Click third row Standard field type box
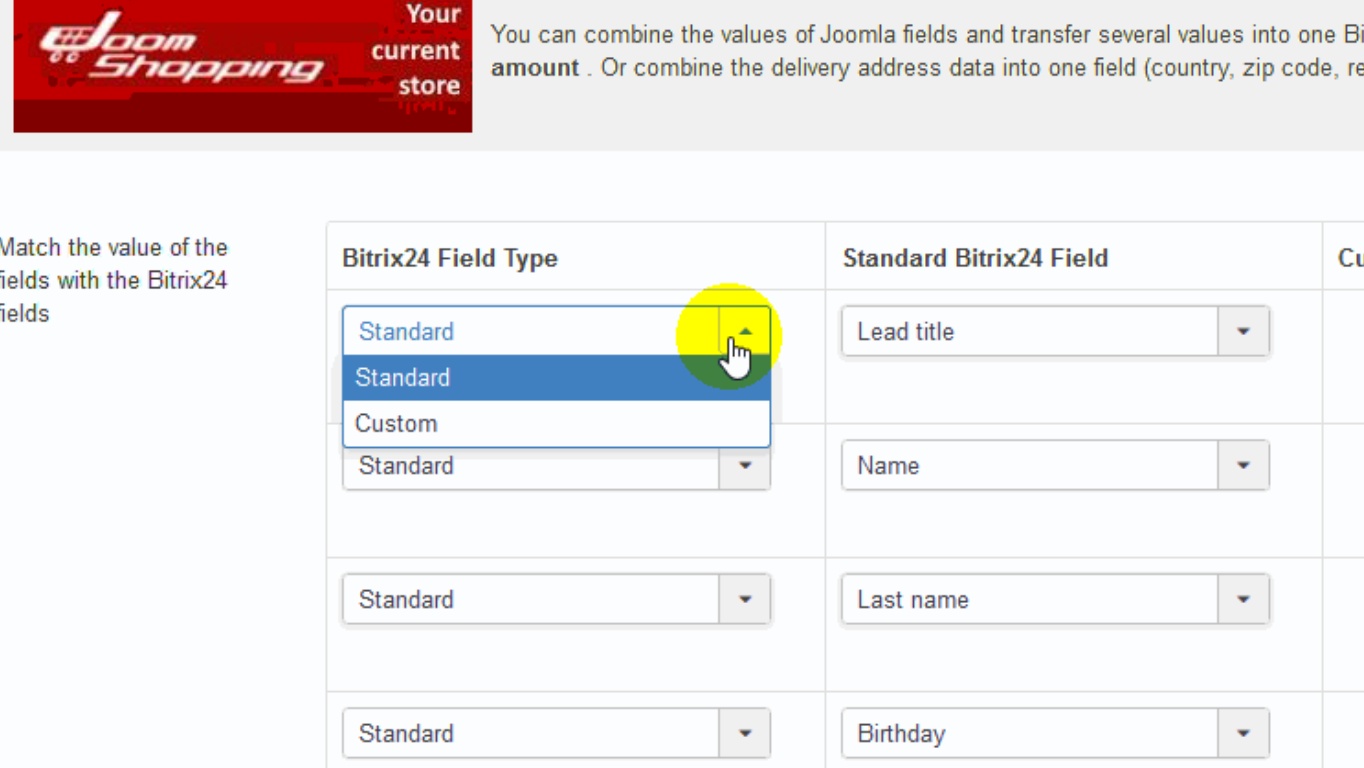 coord(530,600)
